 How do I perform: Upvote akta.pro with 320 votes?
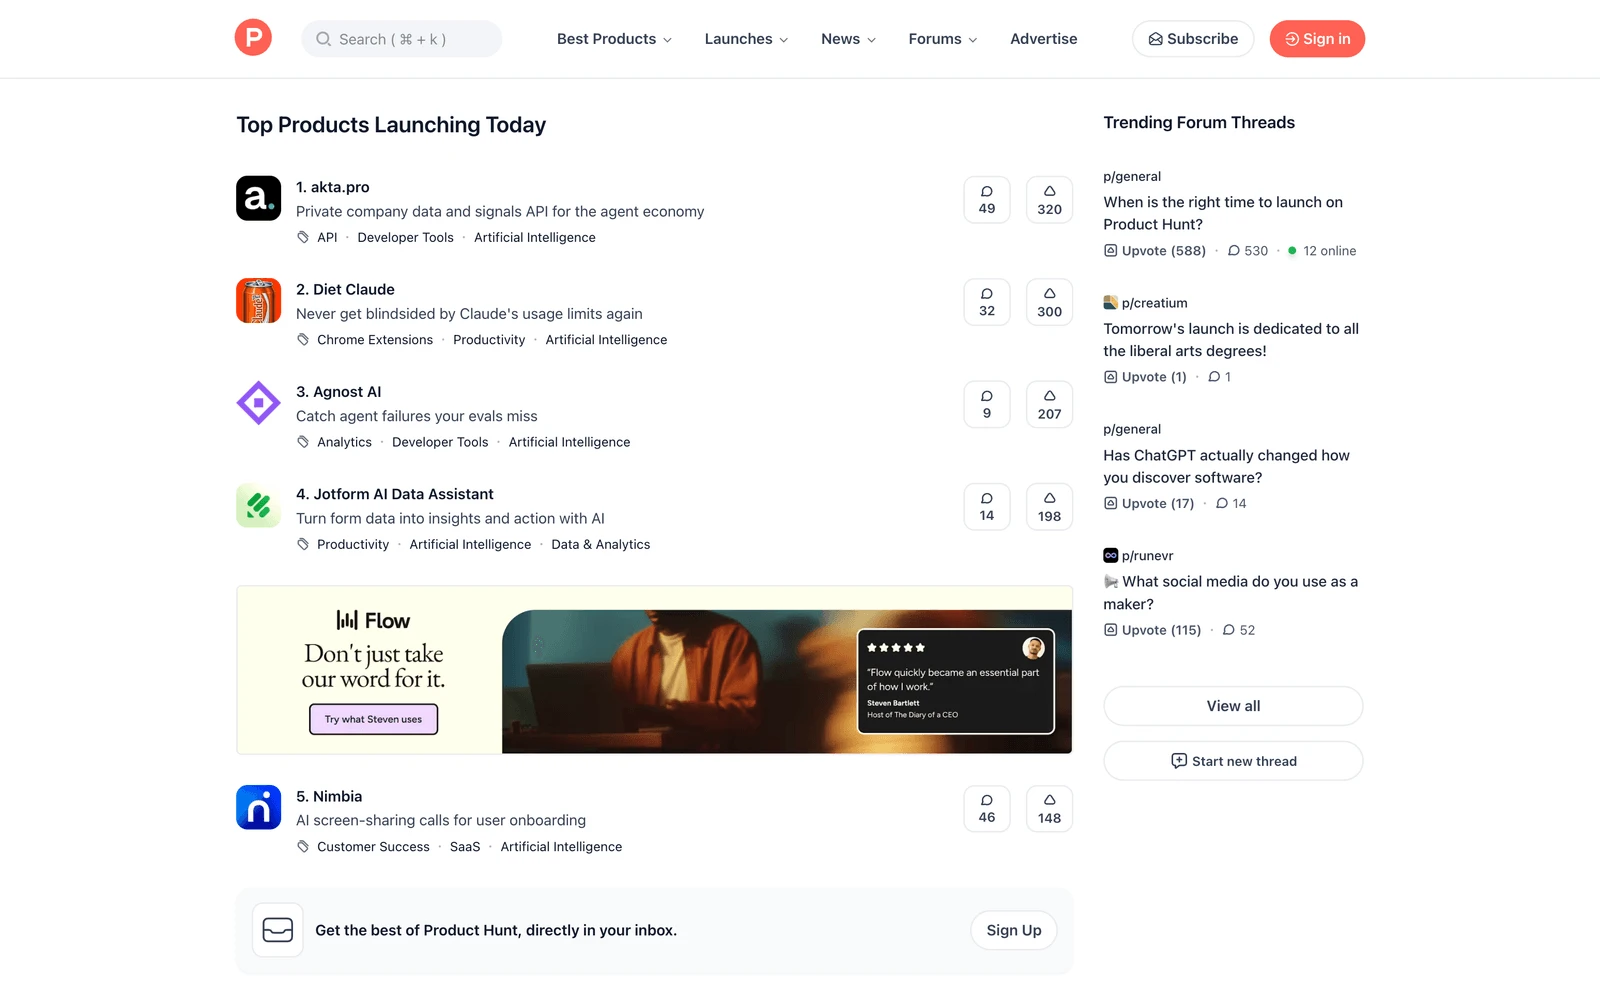(1049, 200)
